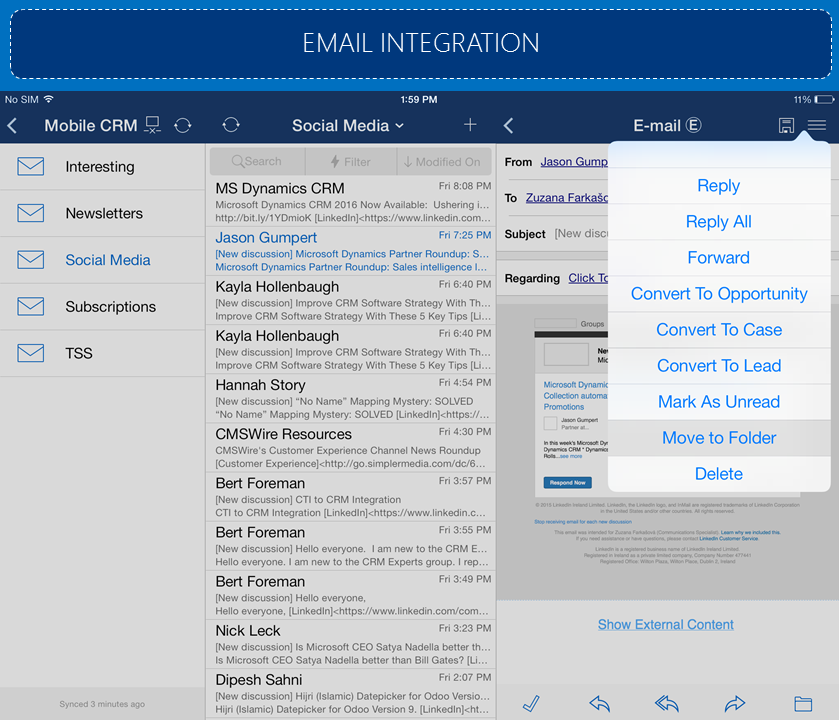The image size is (839, 720).
Task: Click the refresh icon left of Social Media
Action: tap(231, 125)
